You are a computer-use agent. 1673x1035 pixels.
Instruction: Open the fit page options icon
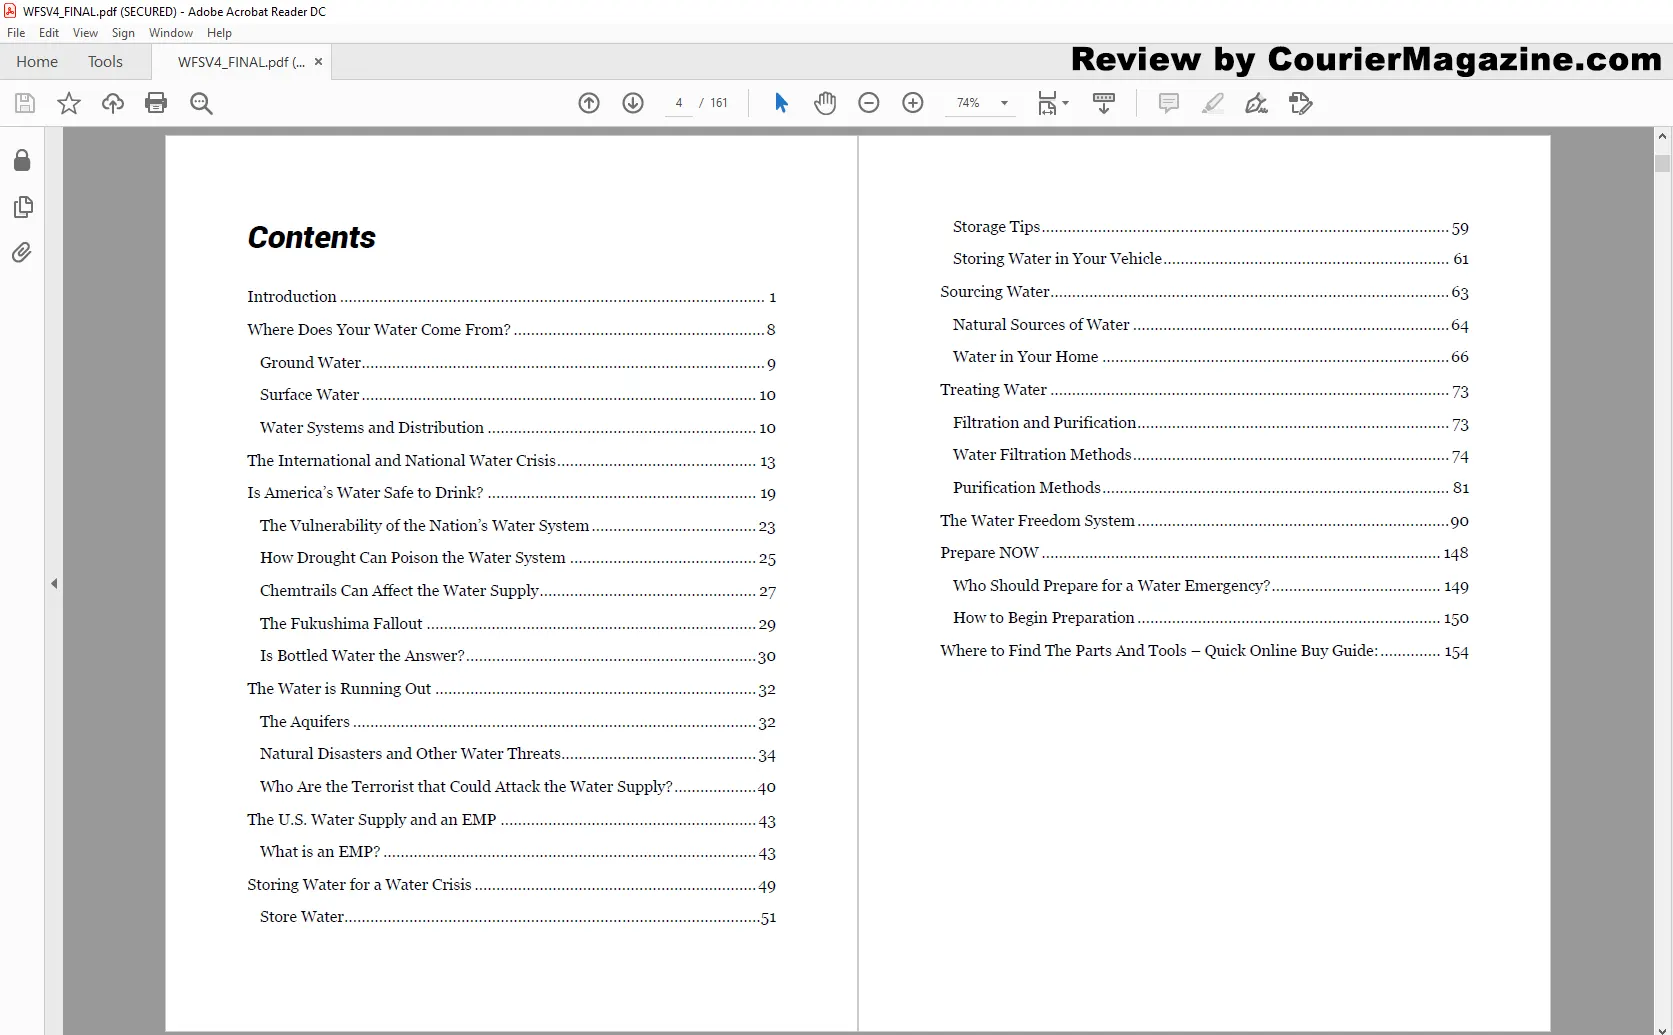(x=1052, y=103)
